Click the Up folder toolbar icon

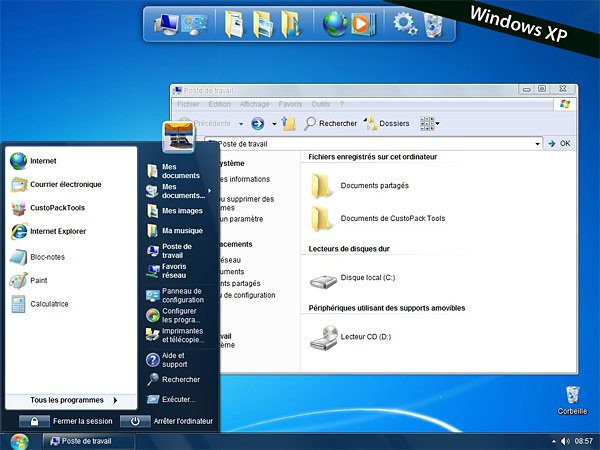point(289,123)
